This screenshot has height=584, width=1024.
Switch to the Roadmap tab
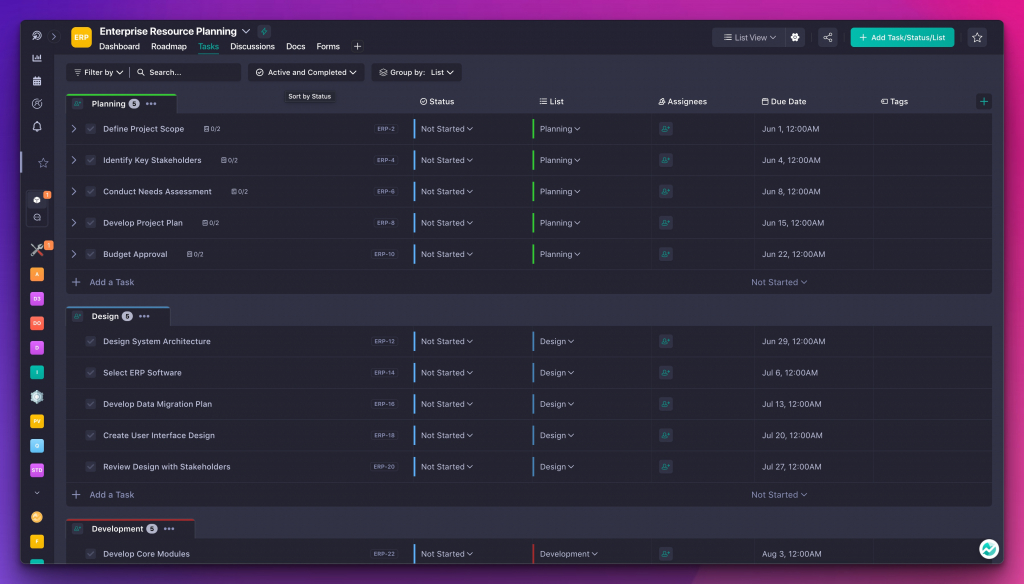pos(168,46)
